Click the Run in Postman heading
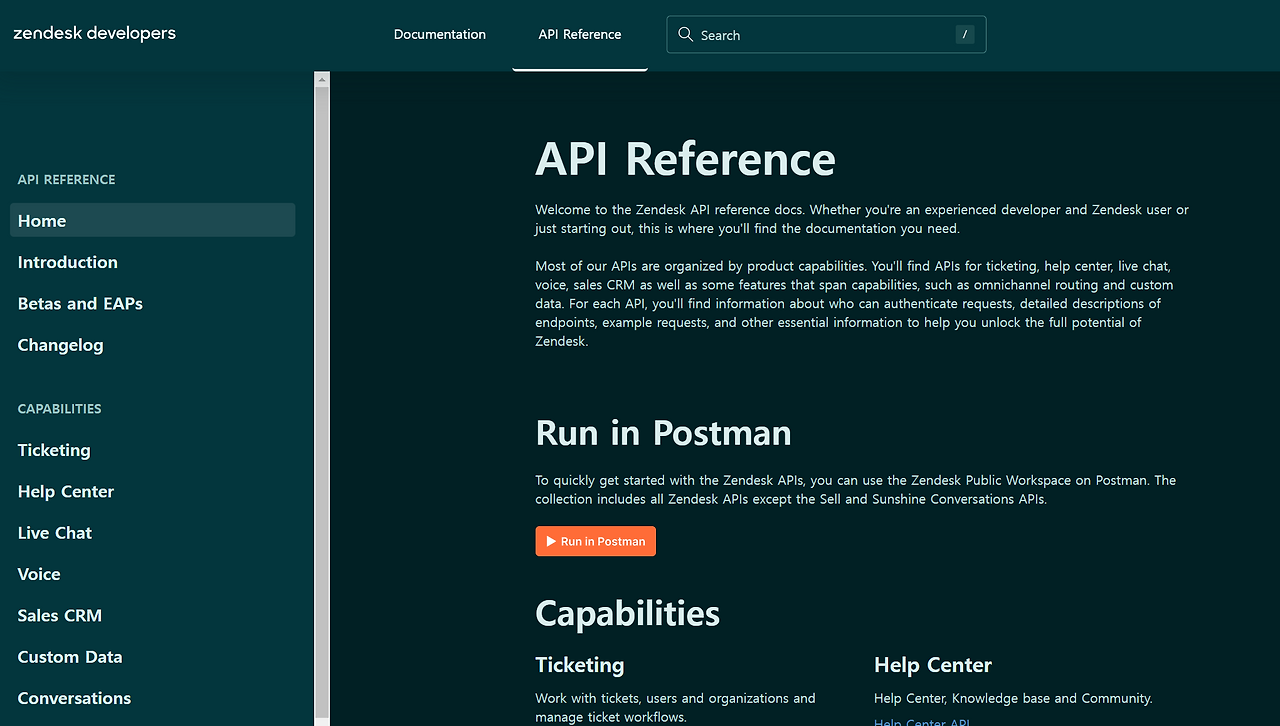The width and height of the screenshot is (1280, 726). coord(664,433)
